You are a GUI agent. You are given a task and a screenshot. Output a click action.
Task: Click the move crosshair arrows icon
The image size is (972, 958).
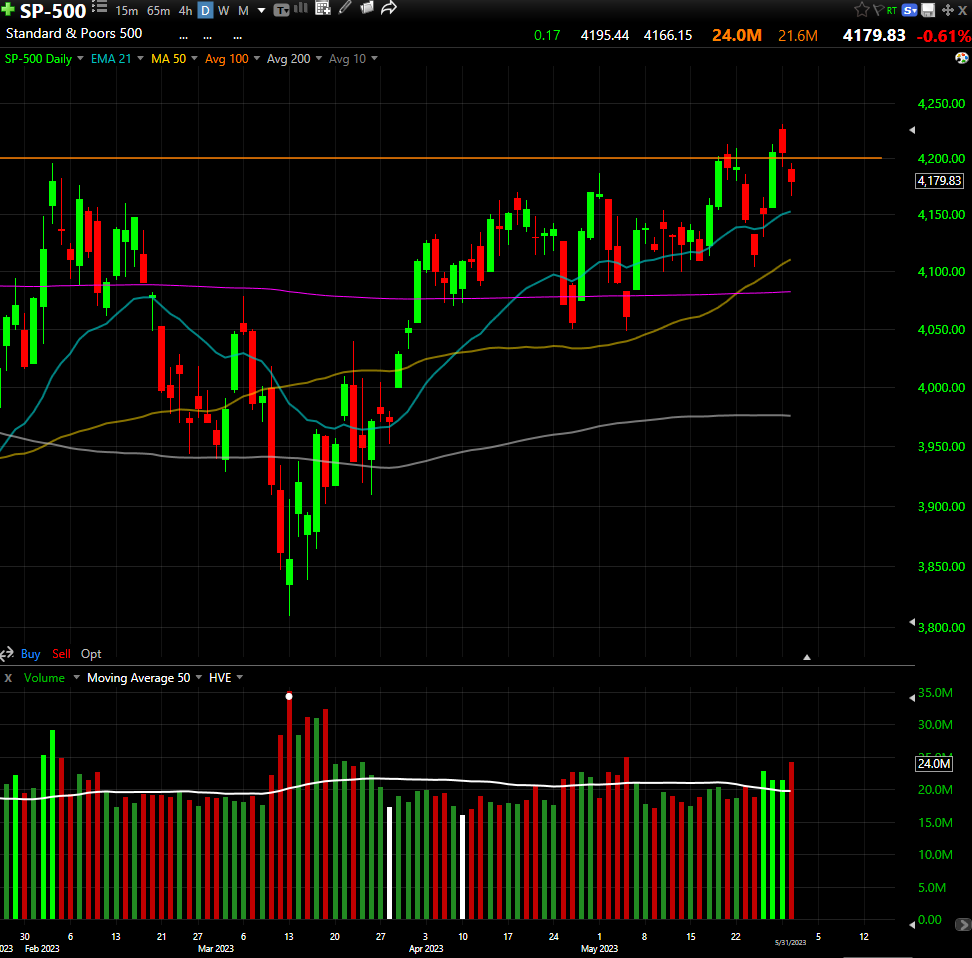(947, 10)
